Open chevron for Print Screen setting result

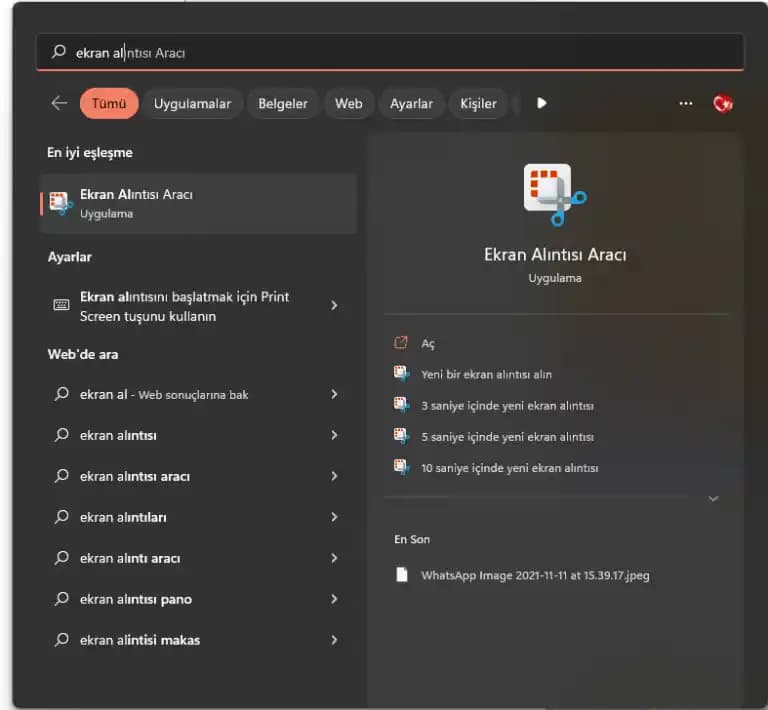click(x=334, y=305)
